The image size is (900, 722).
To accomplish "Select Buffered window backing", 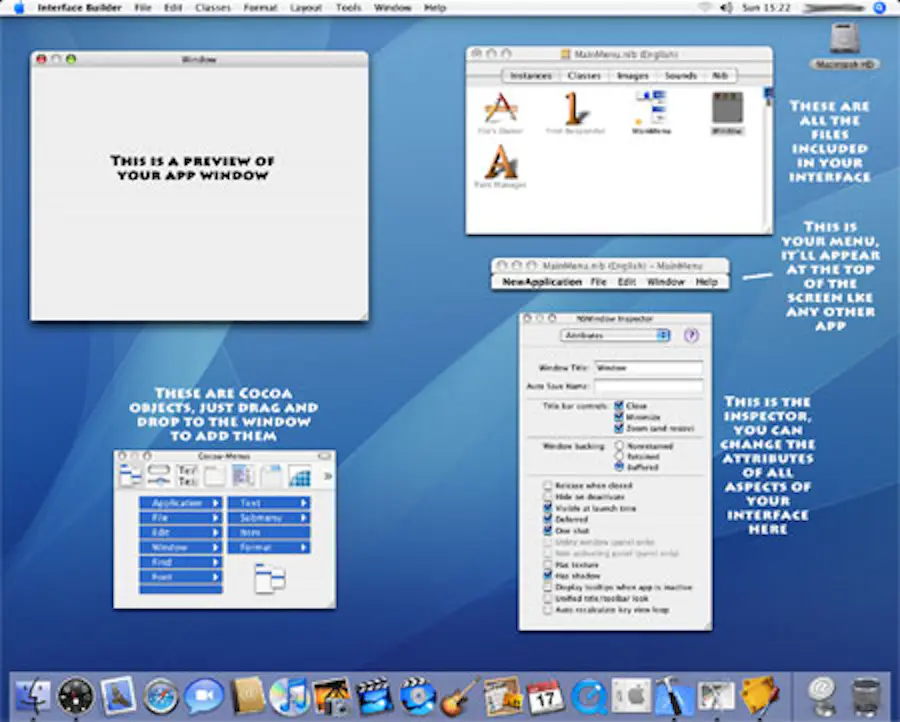I will (619, 467).
